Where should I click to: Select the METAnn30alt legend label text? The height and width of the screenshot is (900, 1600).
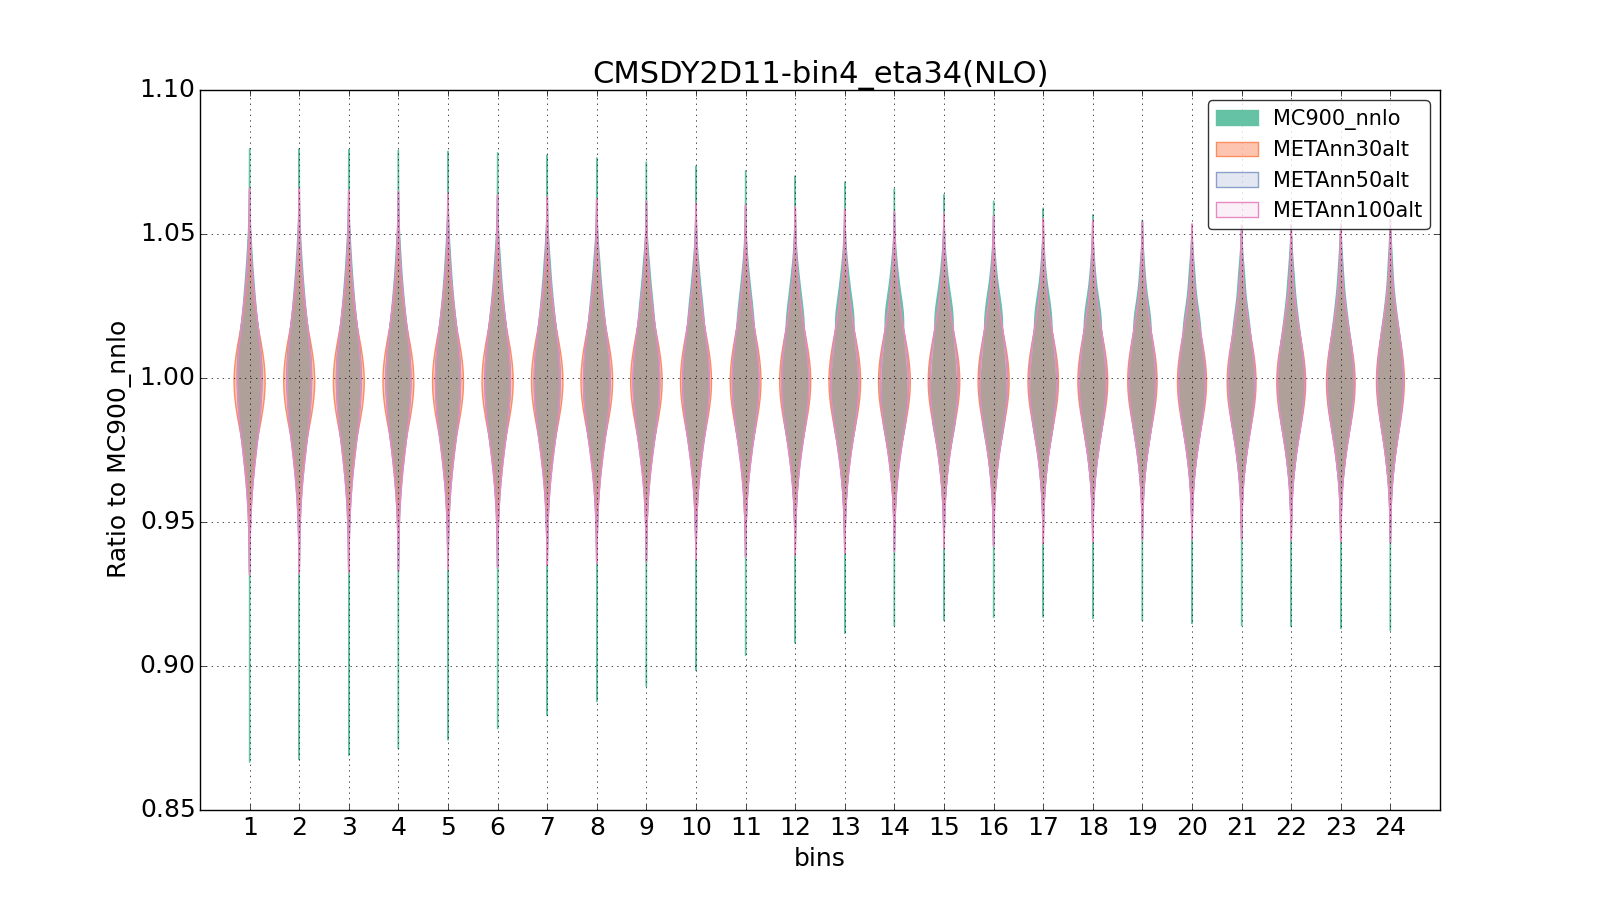1340,149
